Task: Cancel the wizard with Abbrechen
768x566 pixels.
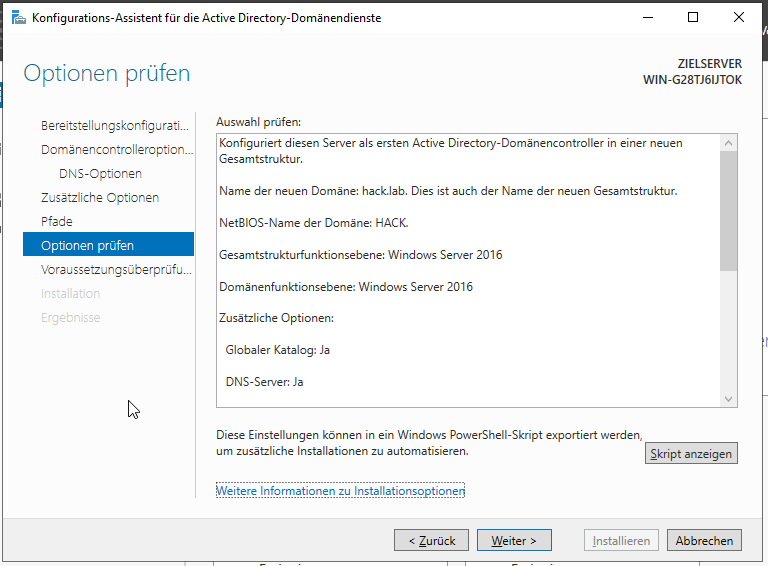Action: [704, 541]
